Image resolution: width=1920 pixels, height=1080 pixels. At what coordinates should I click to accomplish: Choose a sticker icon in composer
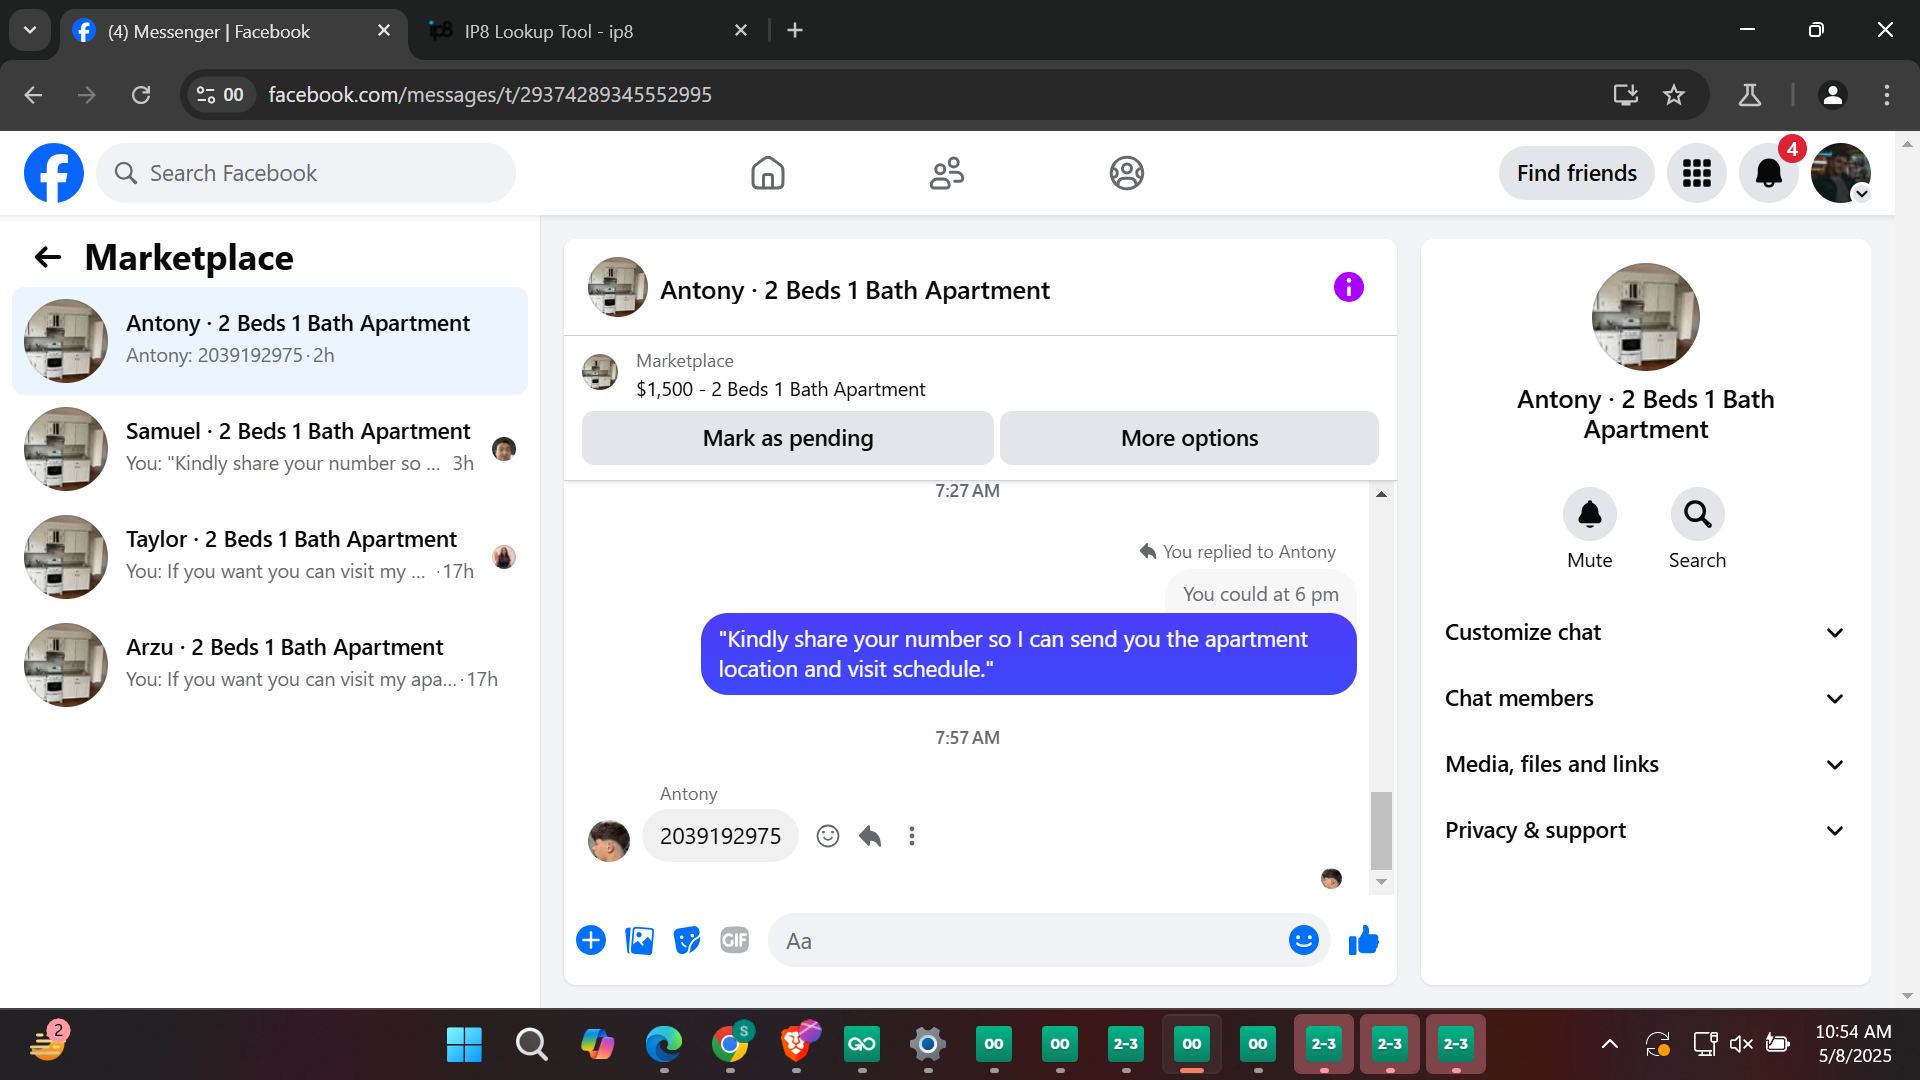click(x=687, y=940)
